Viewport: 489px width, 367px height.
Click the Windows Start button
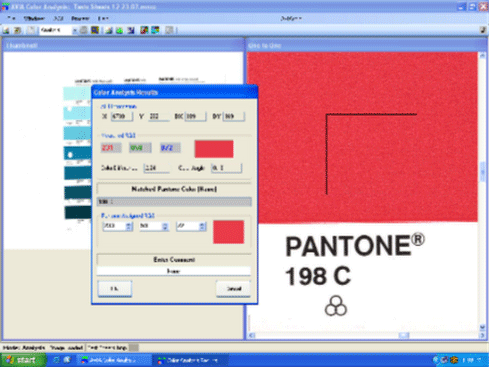pyautogui.click(x=23, y=360)
